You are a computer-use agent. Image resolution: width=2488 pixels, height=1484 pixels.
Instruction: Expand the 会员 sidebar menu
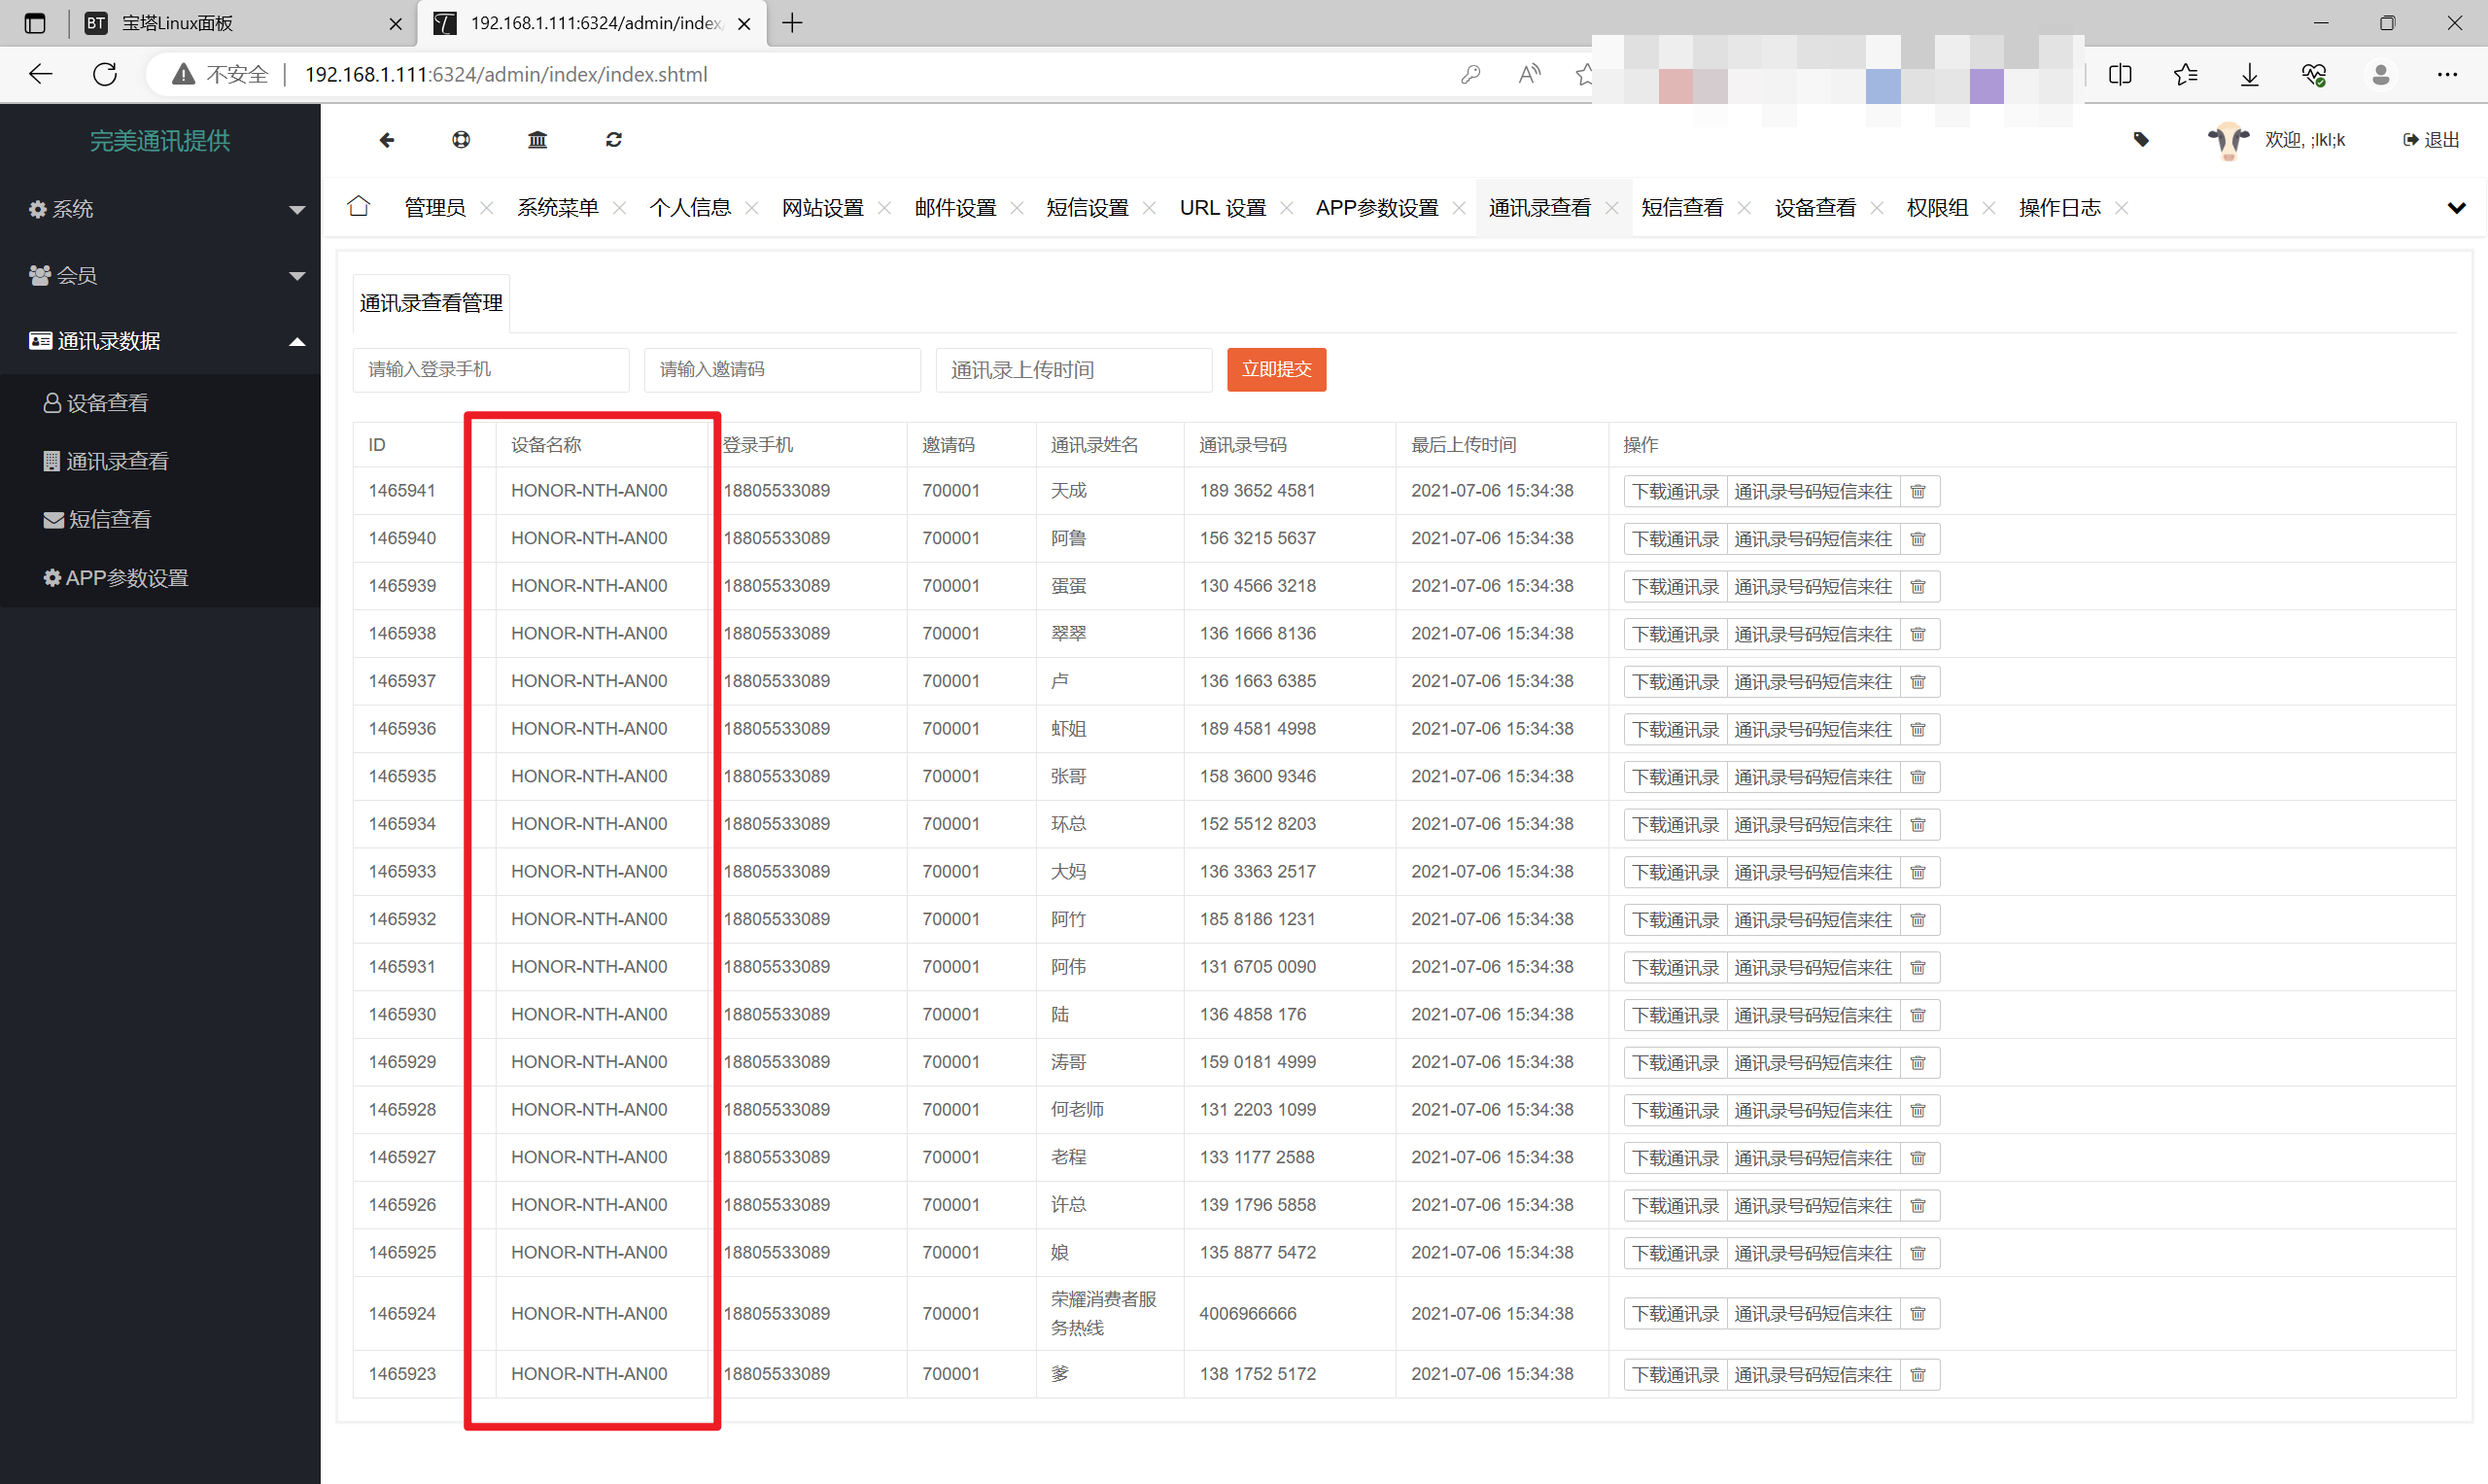coord(160,275)
